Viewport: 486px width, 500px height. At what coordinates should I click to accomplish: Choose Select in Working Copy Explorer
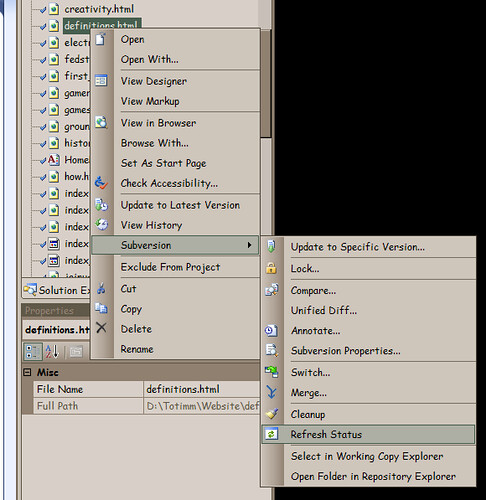(368, 456)
